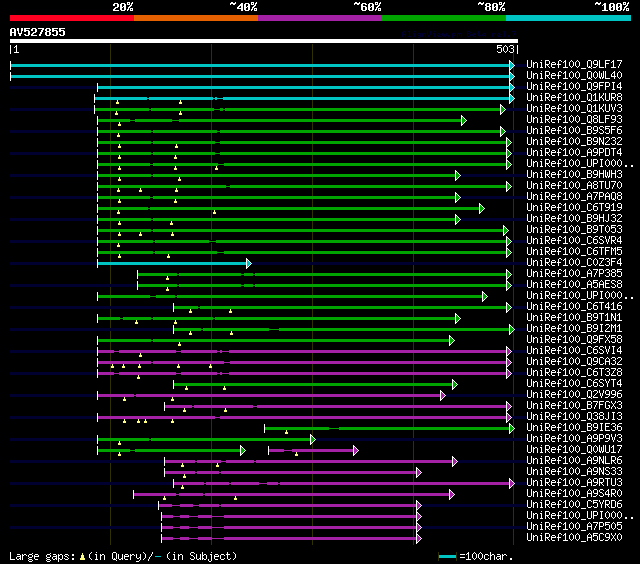Click the purple ~60% legend segment
Screen dimensions: 640x564
(320, 18)
